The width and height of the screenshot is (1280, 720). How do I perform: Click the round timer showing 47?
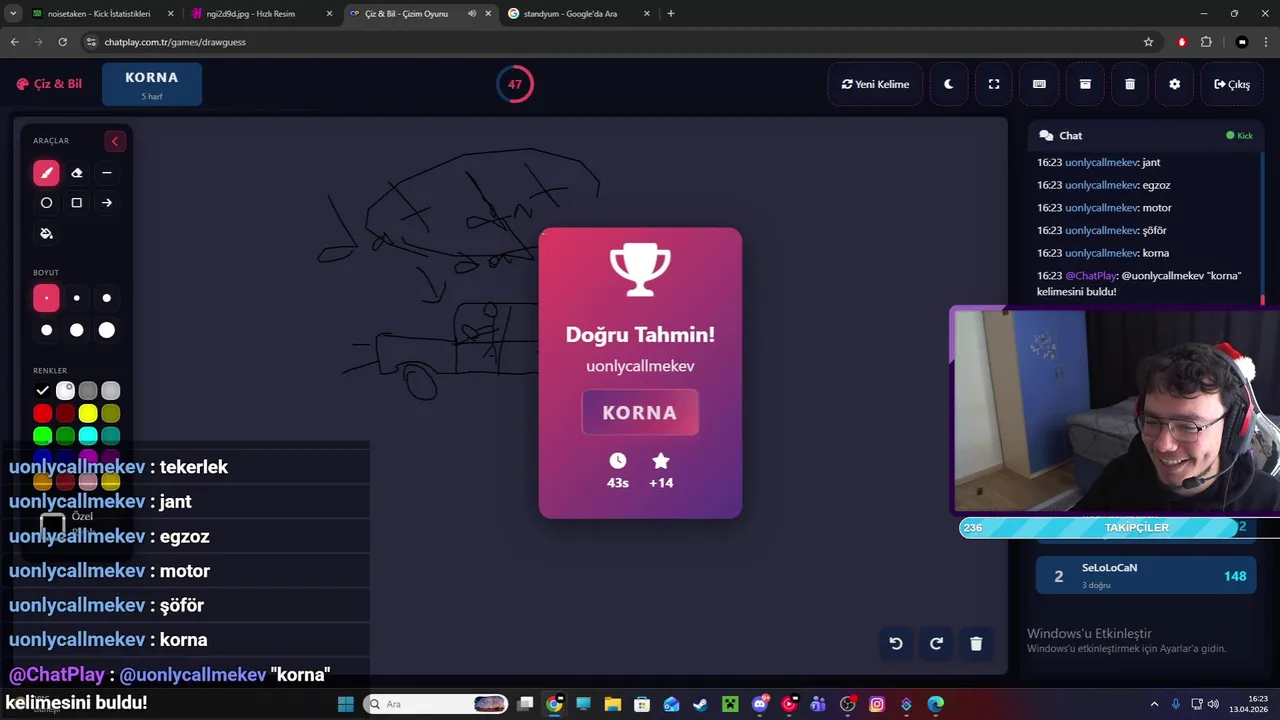coord(514,84)
